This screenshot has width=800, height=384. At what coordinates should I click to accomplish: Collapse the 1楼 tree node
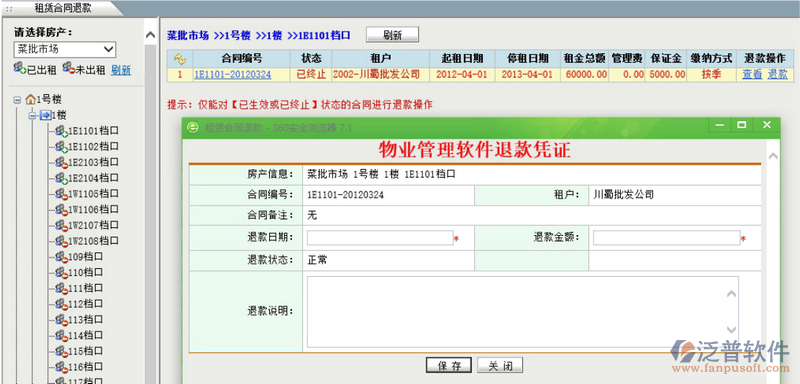click(x=33, y=116)
